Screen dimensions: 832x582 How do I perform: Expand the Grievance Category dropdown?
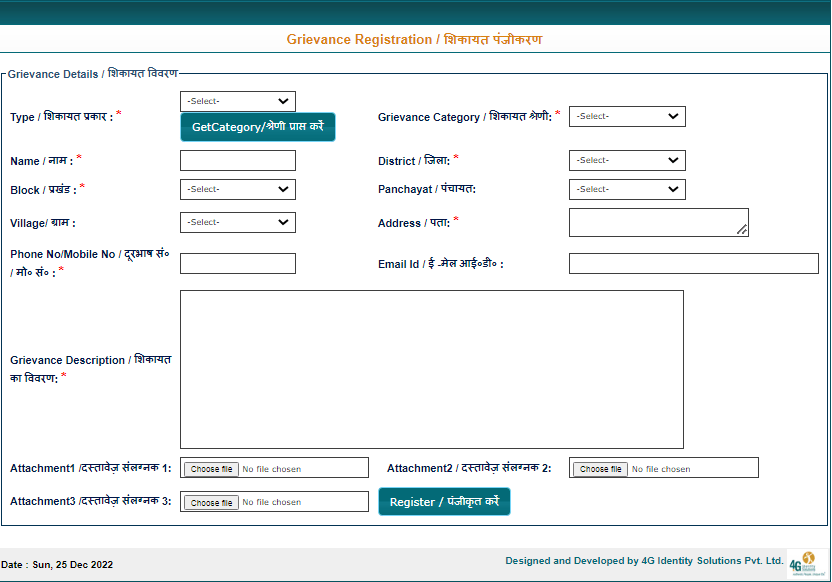point(627,116)
